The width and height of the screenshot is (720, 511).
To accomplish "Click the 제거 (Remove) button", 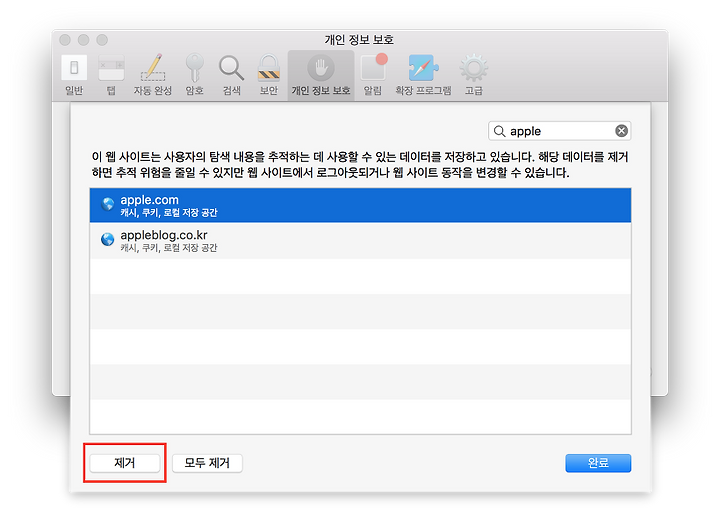I will [x=124, y=463].
